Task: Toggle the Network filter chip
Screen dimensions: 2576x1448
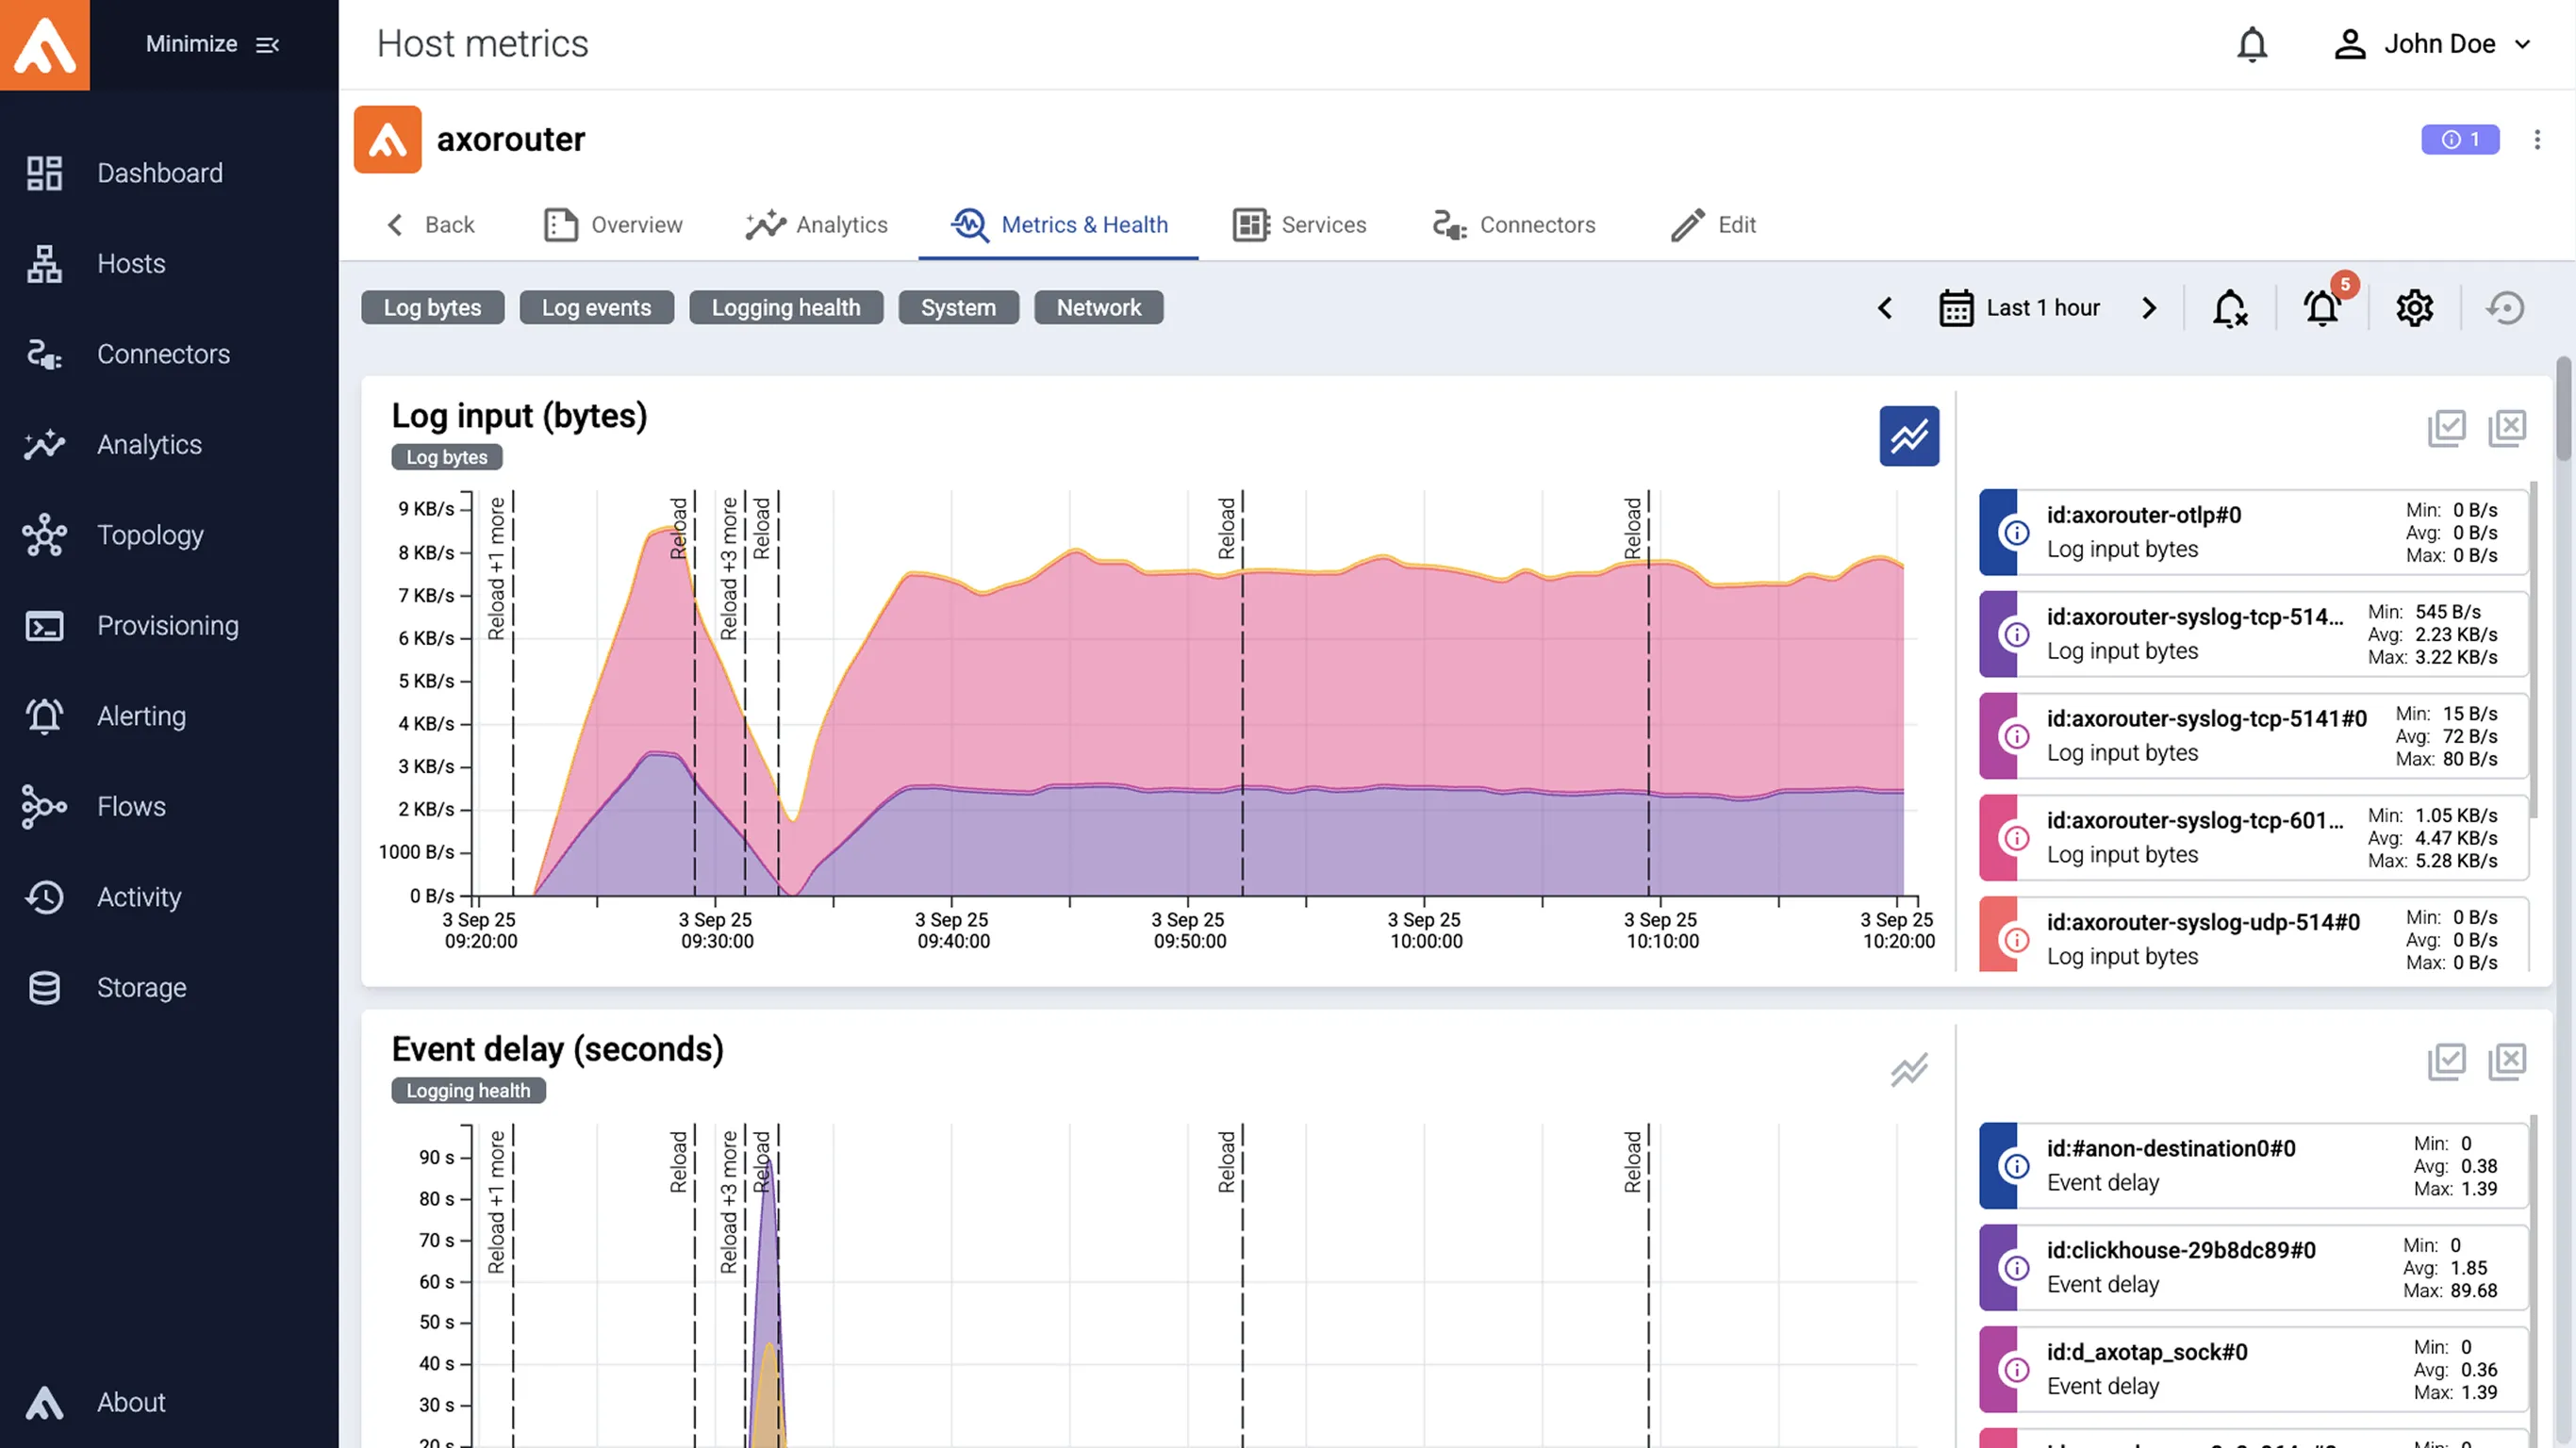Action: point(1099,308)
